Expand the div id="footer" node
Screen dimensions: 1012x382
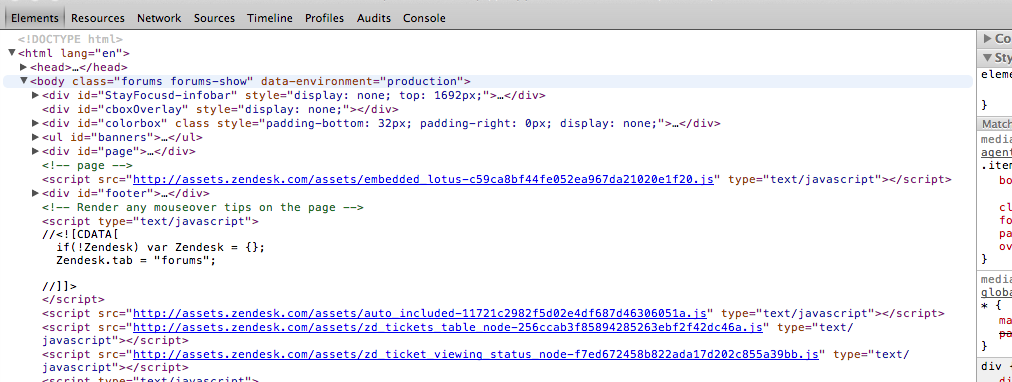[x=35, y=194]
